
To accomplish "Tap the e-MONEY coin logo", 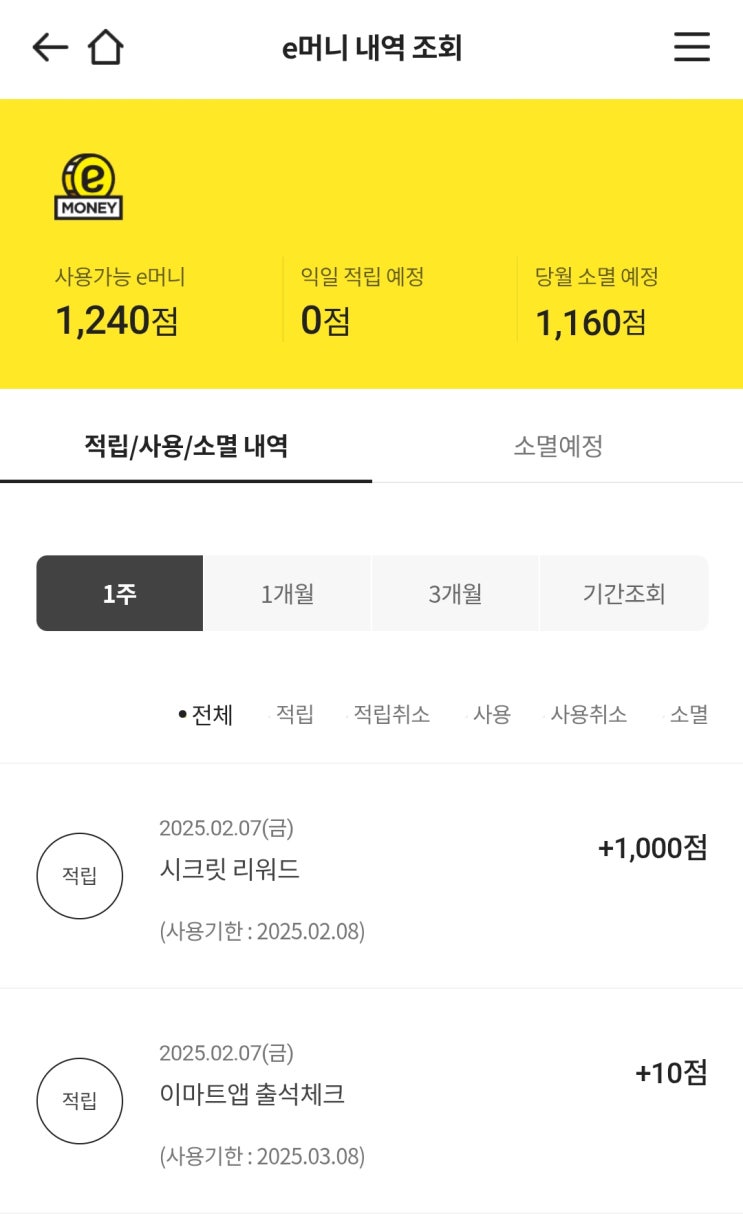I will click(x=88, y=187).
